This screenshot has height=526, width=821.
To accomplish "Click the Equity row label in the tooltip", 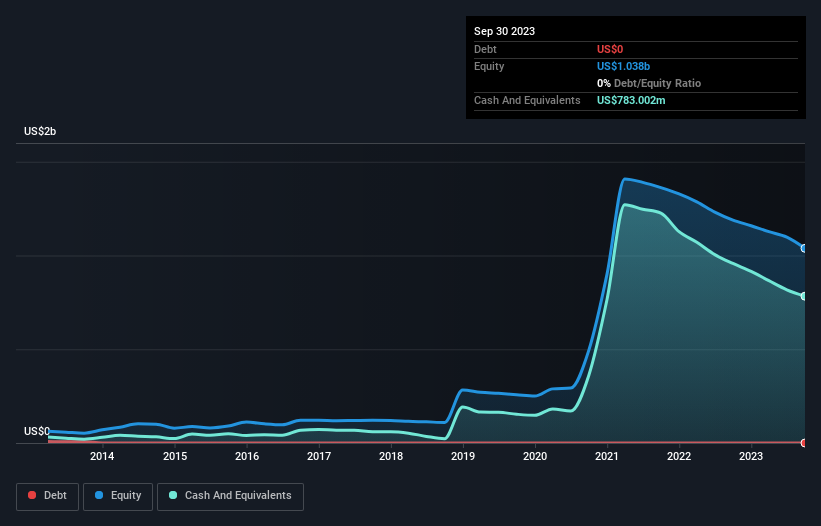I will coord(489,66).
